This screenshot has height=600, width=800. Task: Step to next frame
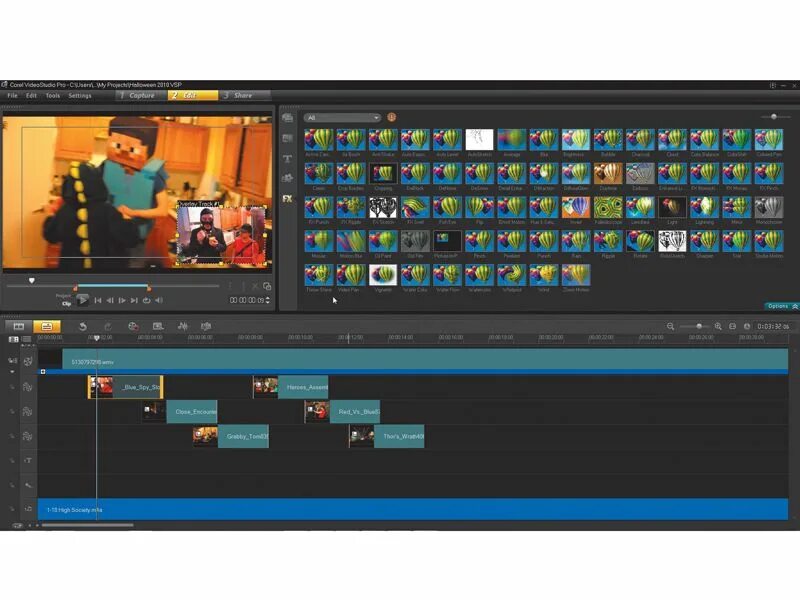122,301
